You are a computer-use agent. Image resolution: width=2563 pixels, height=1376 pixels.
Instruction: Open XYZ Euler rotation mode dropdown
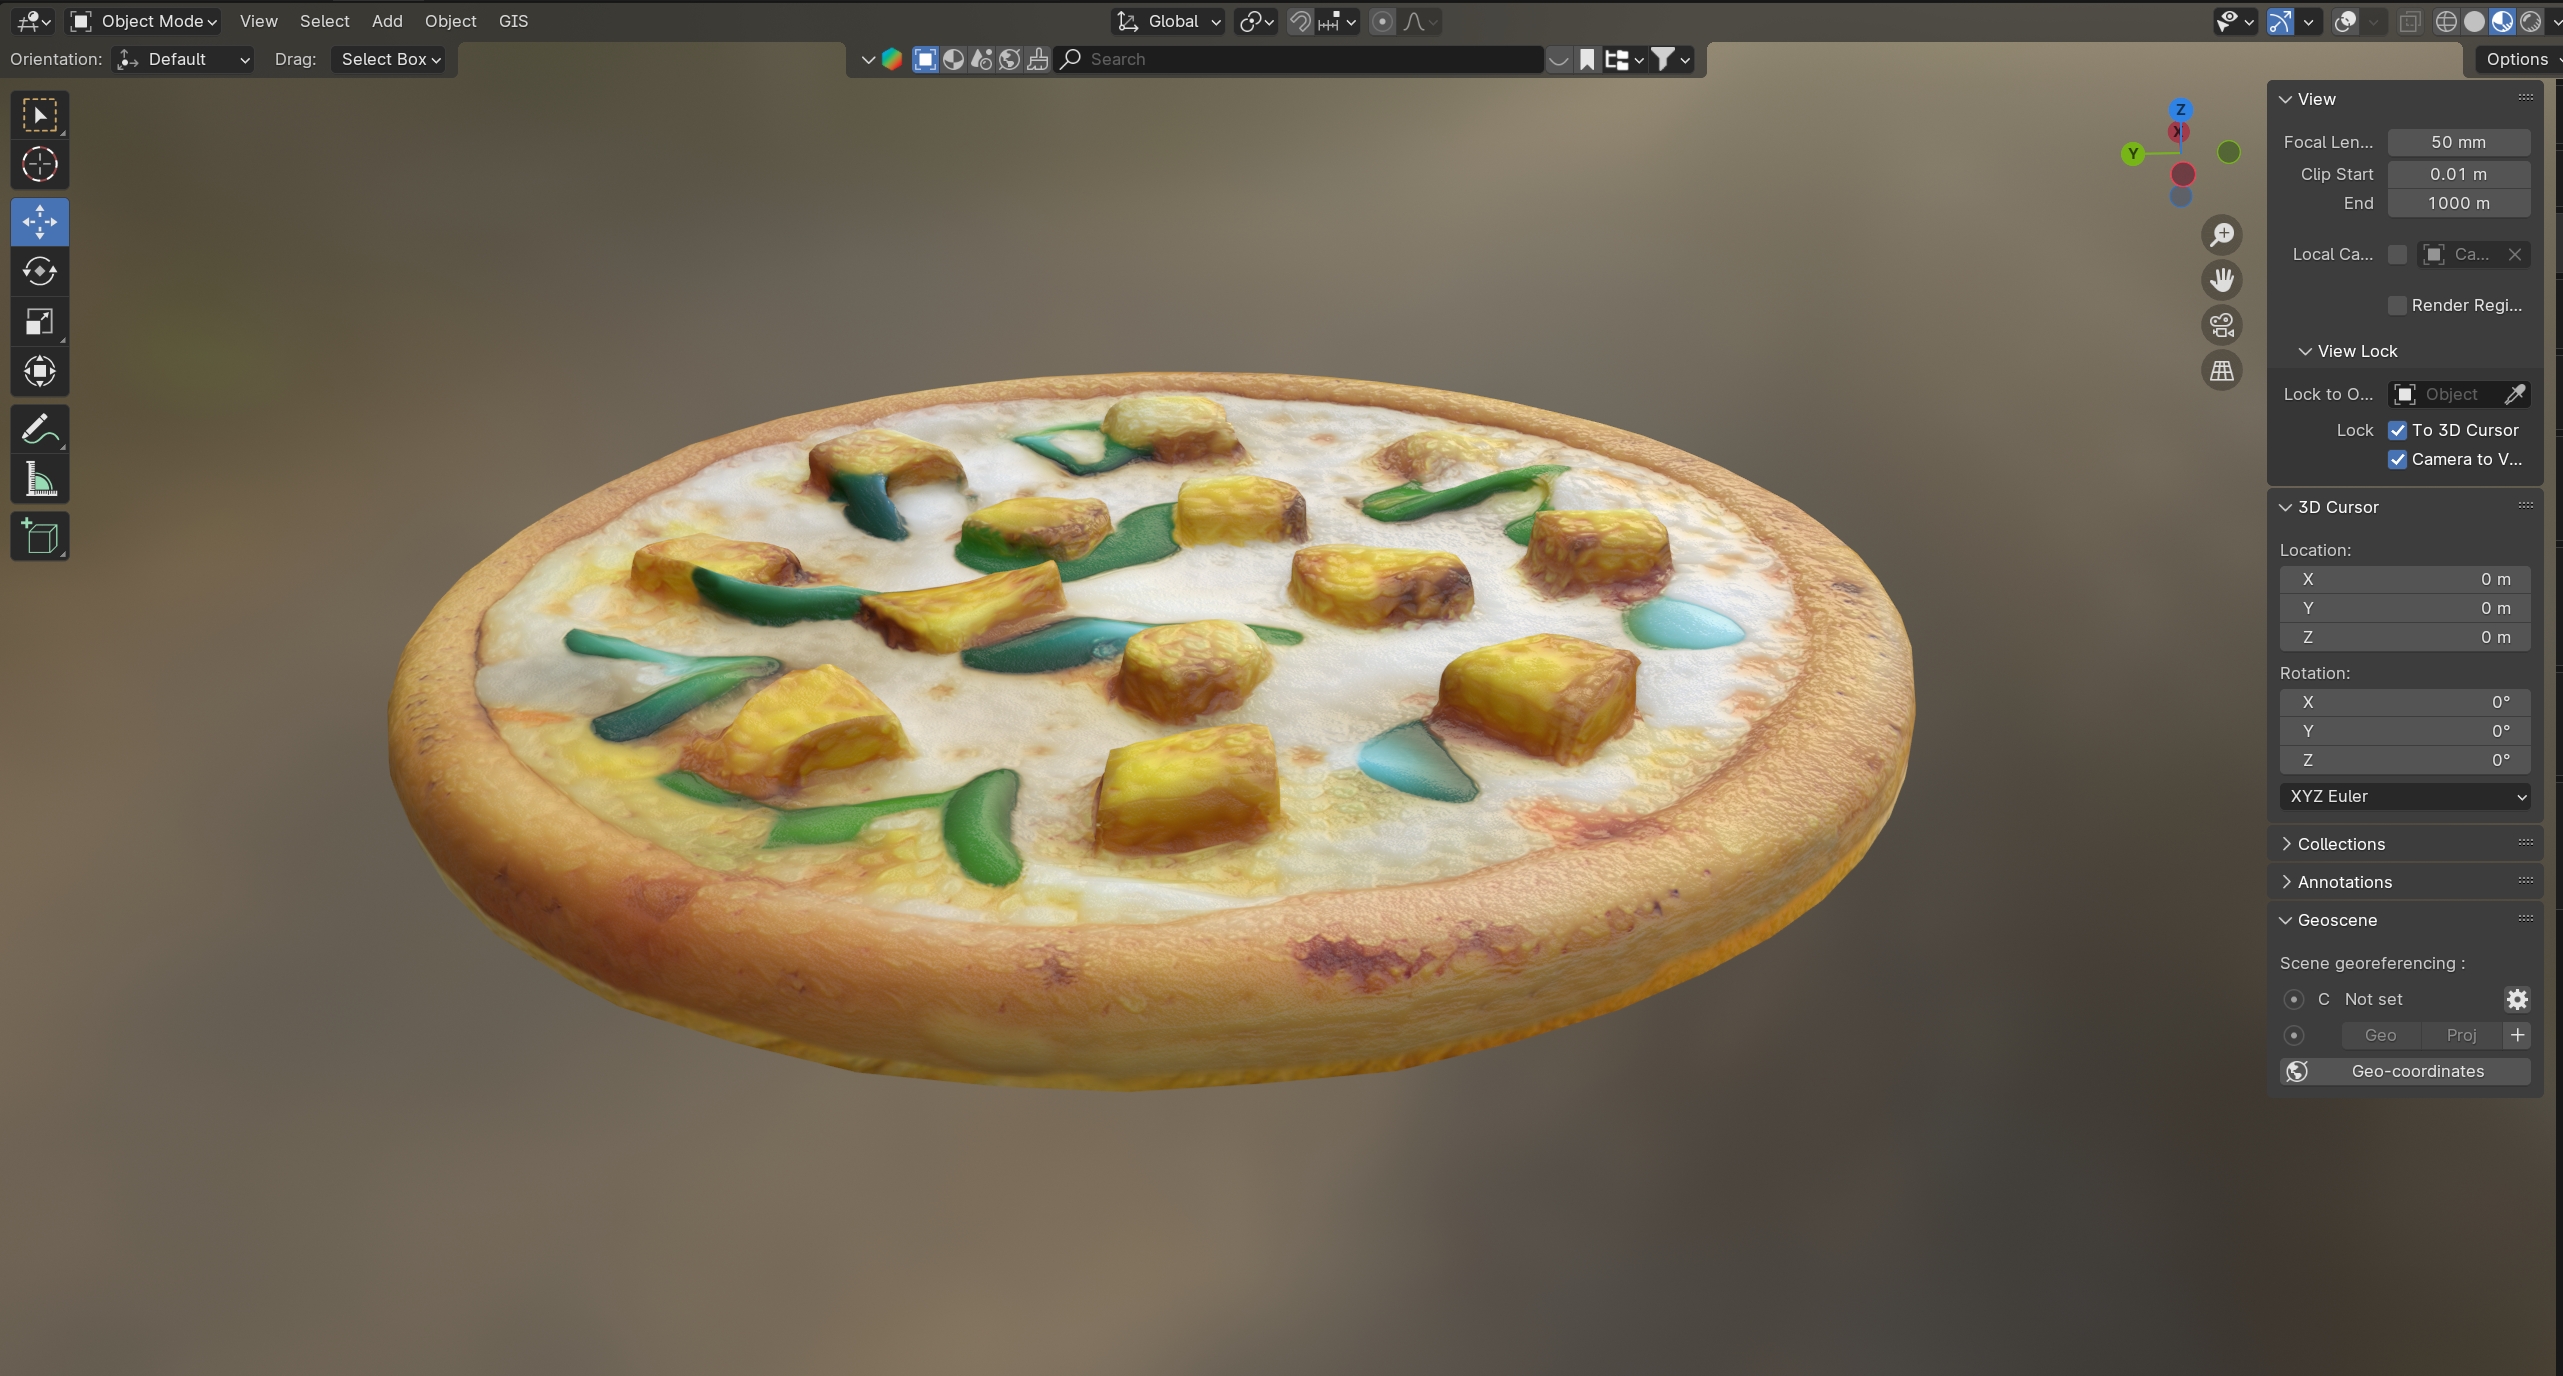point(2405,796)
